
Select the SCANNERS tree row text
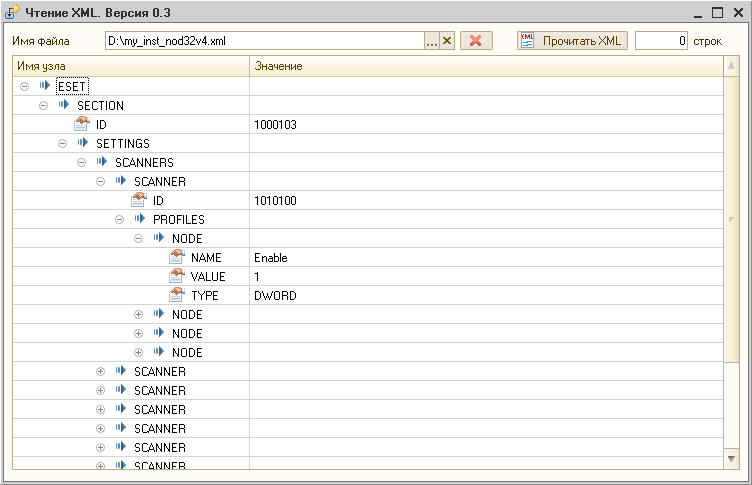pos(144,163)
